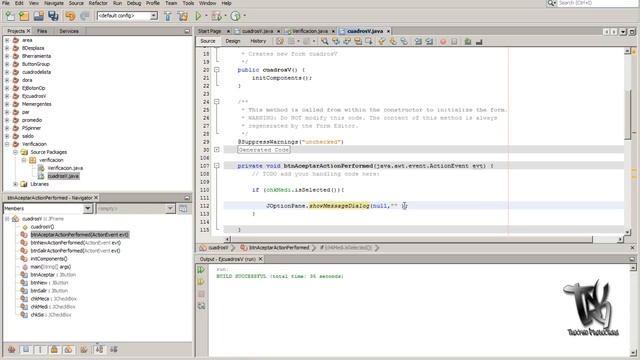Select Verificacion.java in Projects tree
The image size is (640, 360).
pos(65,168)
